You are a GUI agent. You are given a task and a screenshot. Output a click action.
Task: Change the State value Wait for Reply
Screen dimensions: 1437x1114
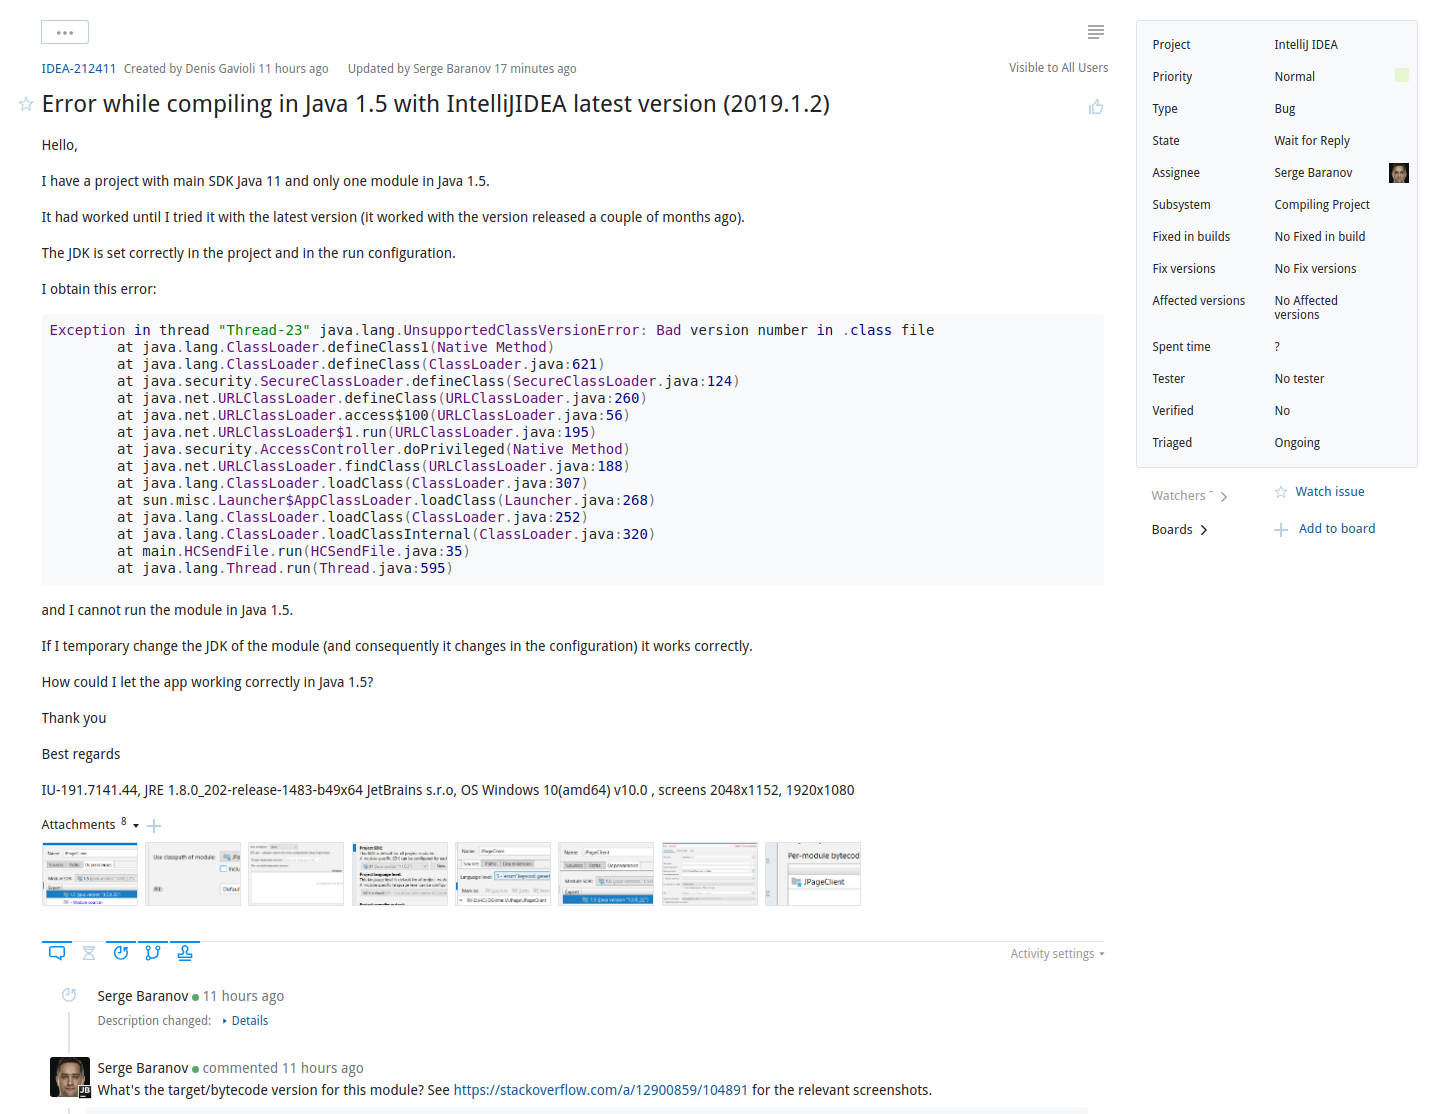pos(1312,141)
